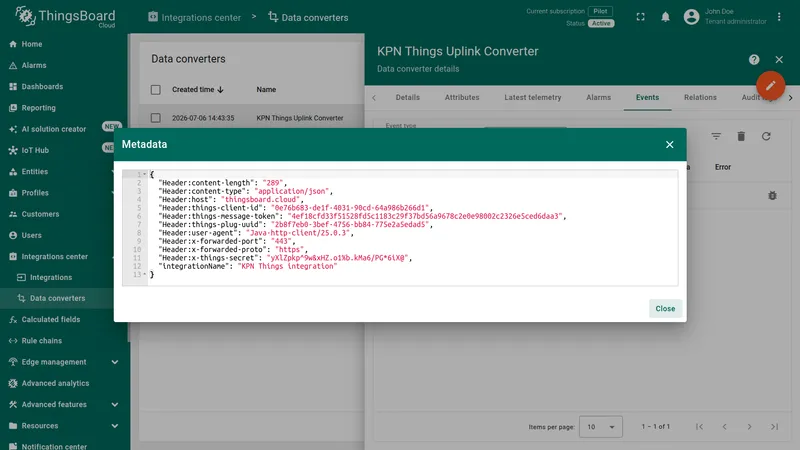Click the Close button in Metadata dialog
The height and width of the screenshot is (450, 800).
tap(665, 309)
